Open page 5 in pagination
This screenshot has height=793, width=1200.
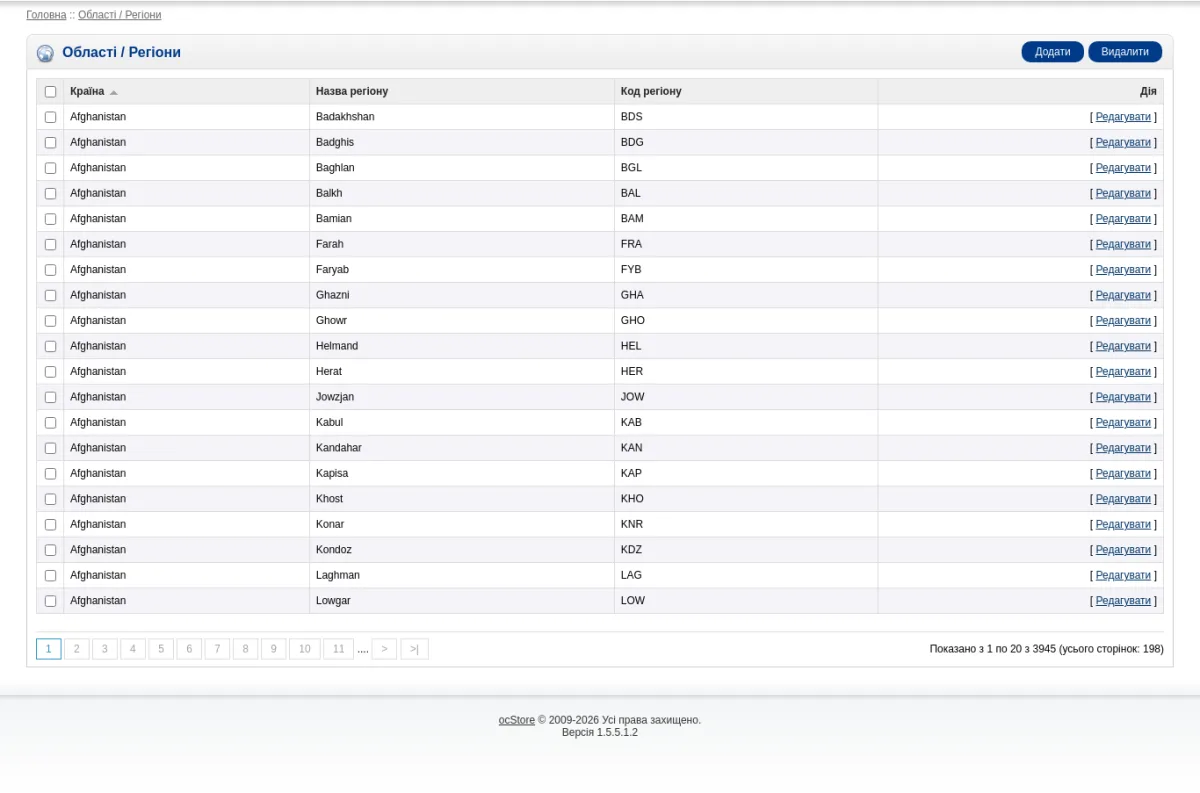point(161,649)
